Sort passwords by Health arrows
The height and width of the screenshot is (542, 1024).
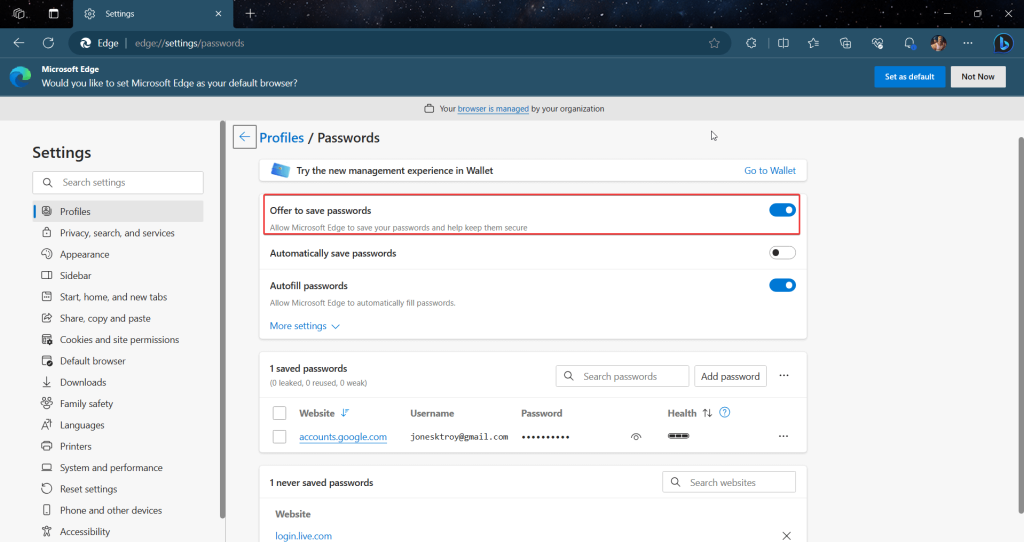pyautogui.click(x=707, y=413)
